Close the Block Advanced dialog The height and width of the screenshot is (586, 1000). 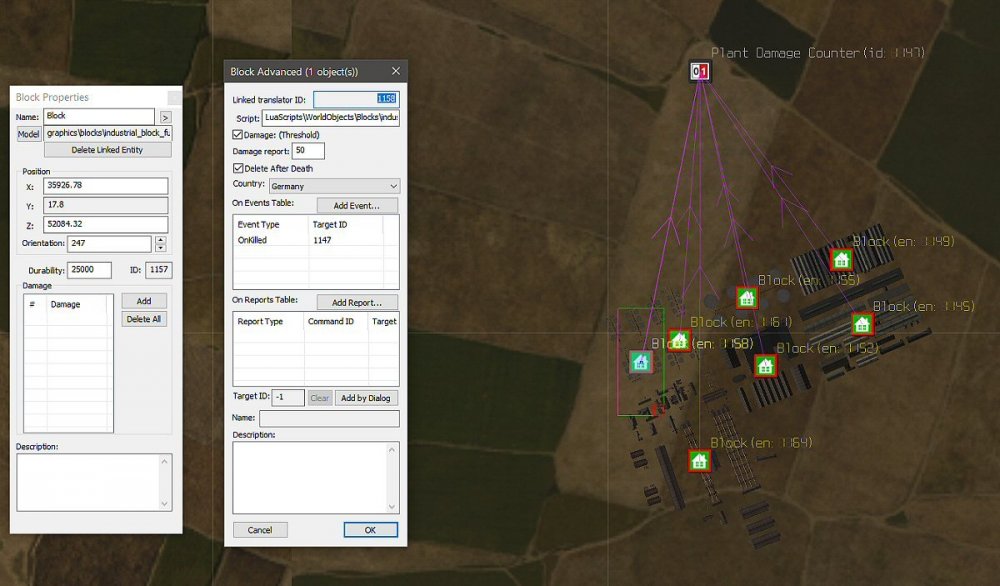[395, 72]
